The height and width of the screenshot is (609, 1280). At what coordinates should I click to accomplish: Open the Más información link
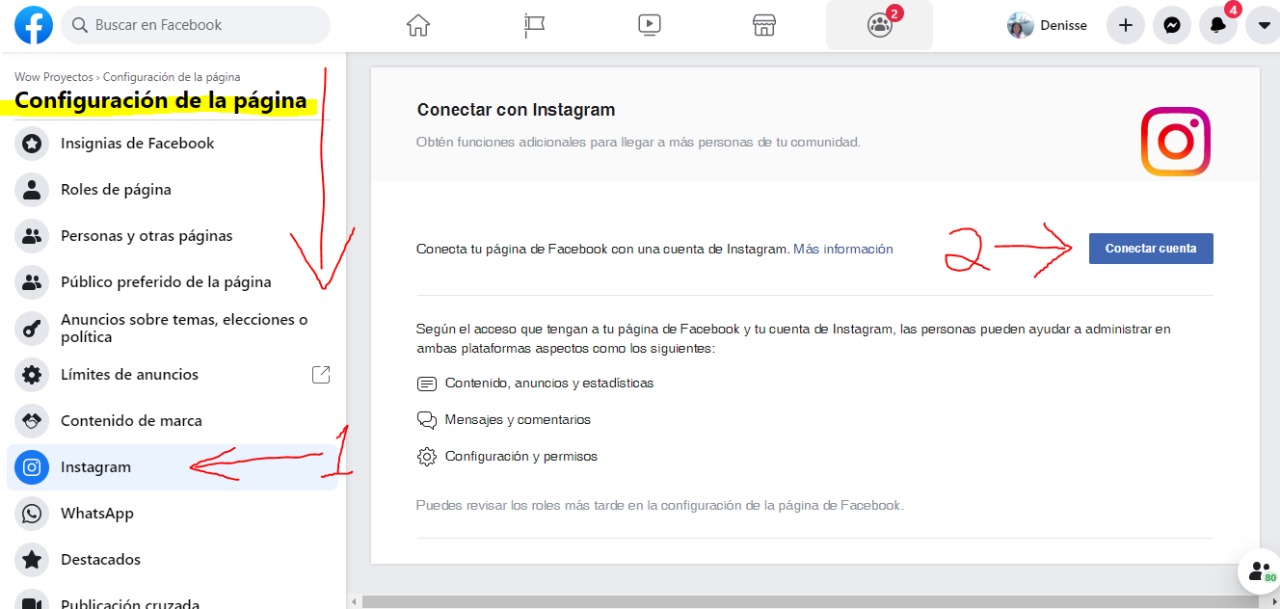point(843,248)
